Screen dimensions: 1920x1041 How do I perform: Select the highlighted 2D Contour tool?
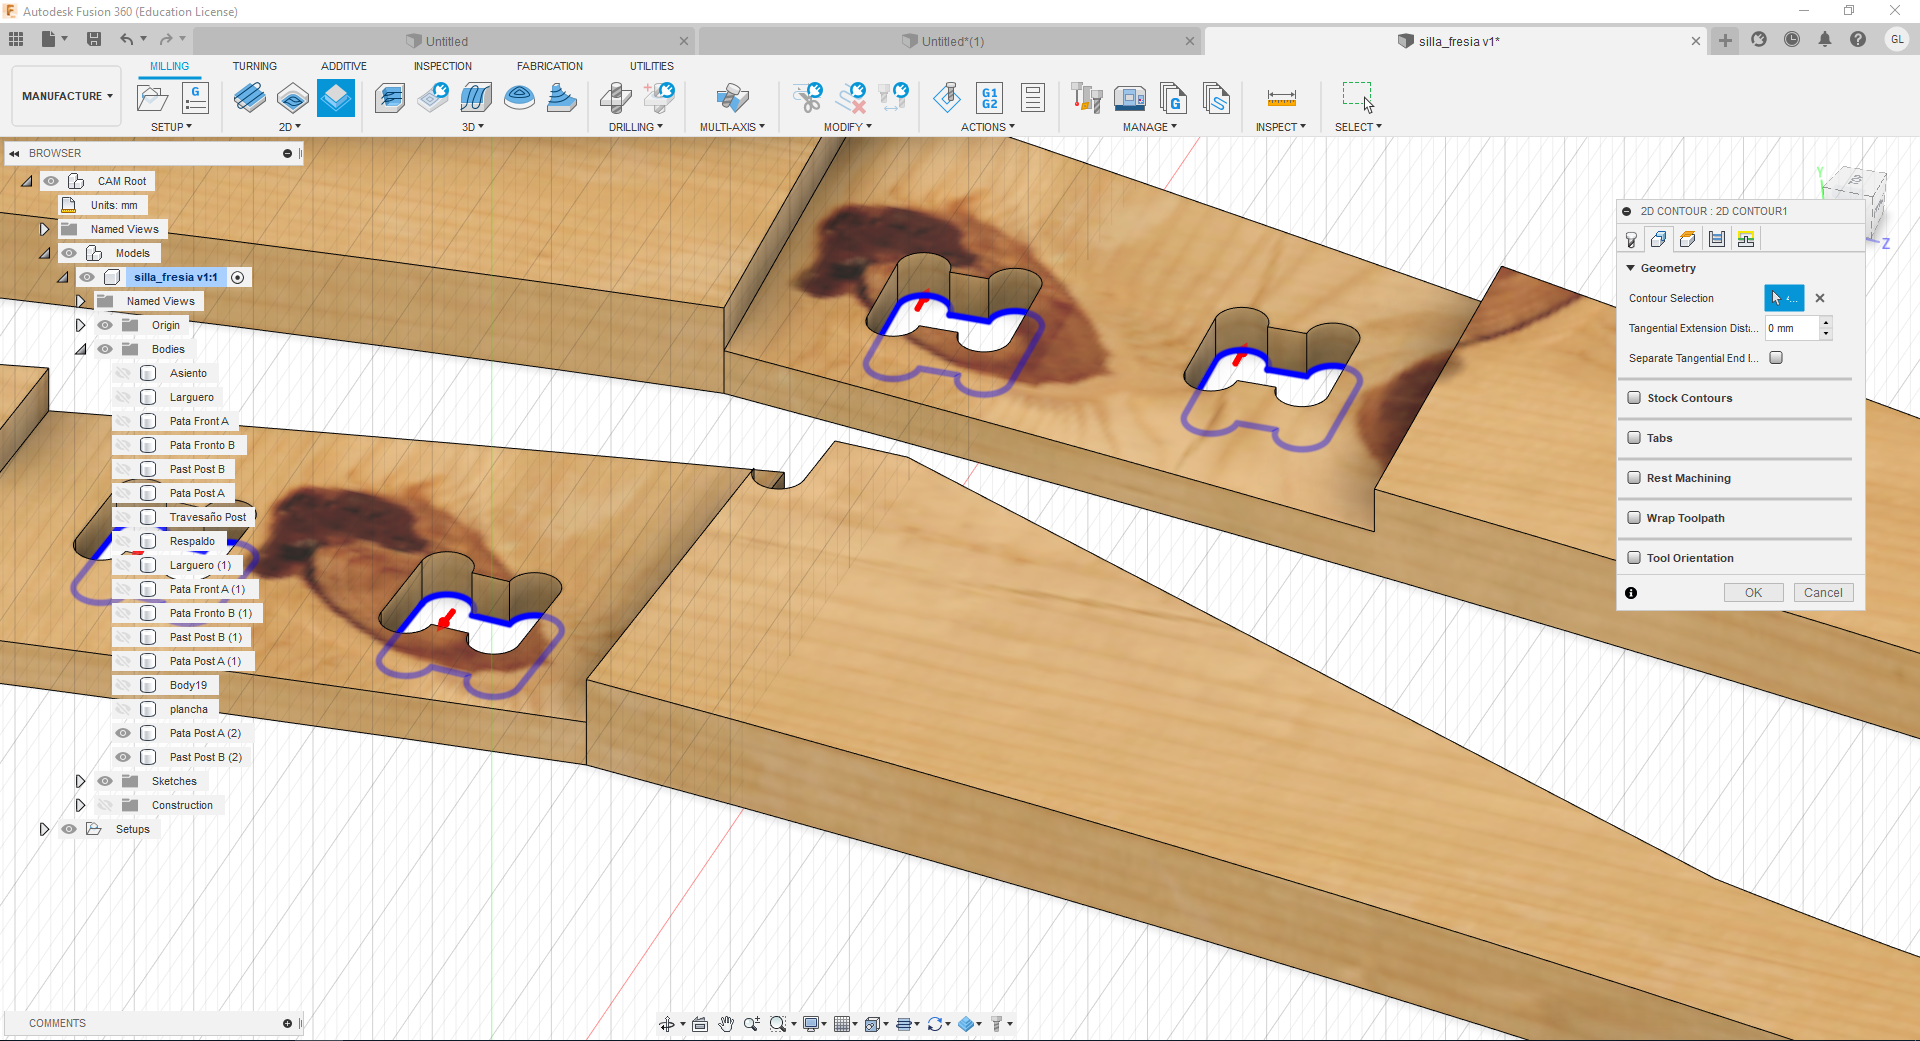336,98
